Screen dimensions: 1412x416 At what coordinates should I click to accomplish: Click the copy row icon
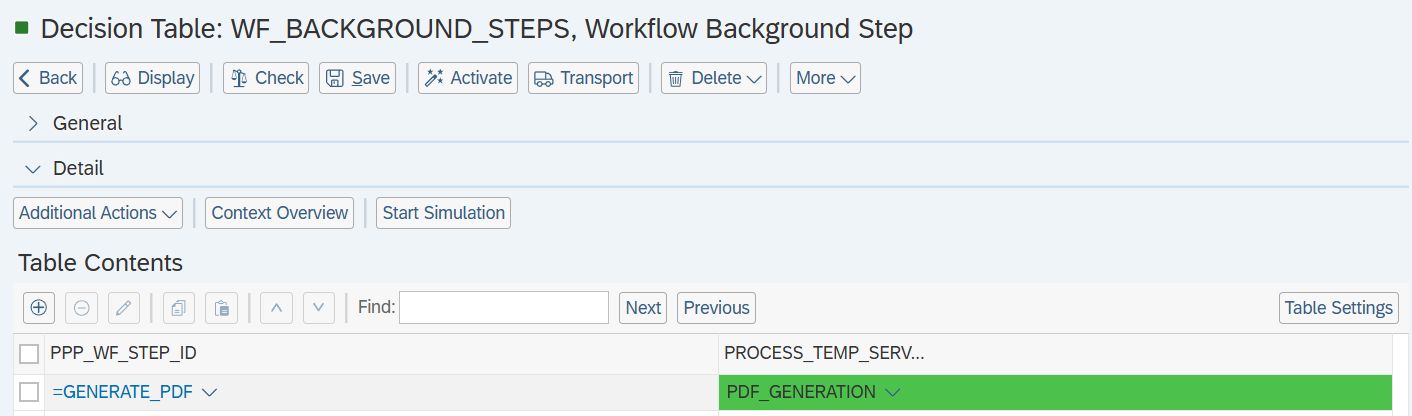coord(179,308)
